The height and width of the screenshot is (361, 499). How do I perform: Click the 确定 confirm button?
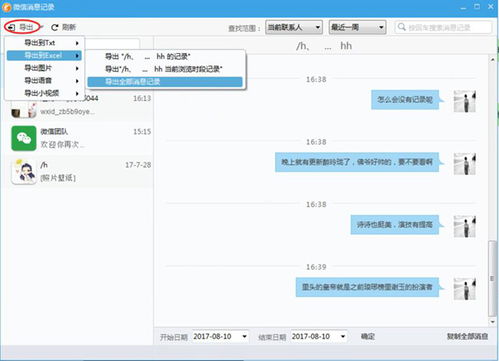[368, 336]
